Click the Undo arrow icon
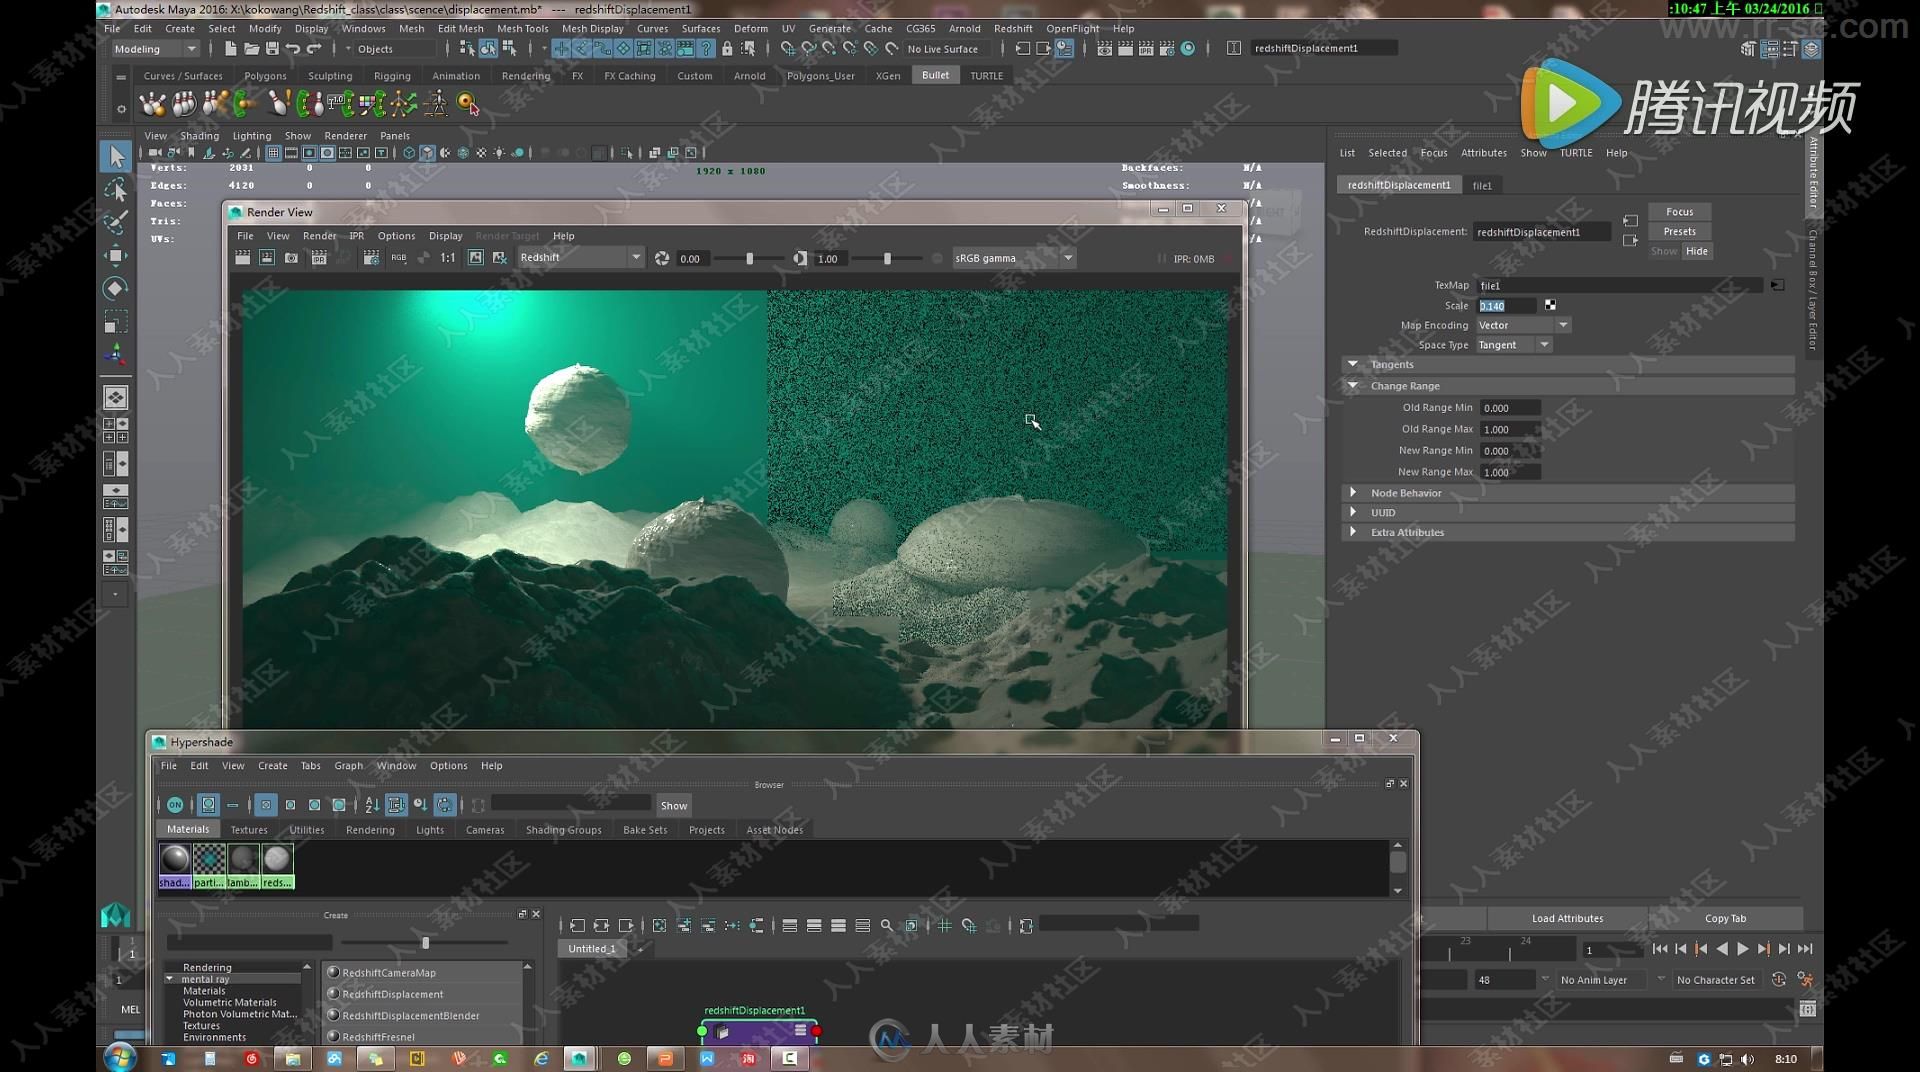Image resolution: width=1920 pixels, height=1072 pixels. pos(293,48)
